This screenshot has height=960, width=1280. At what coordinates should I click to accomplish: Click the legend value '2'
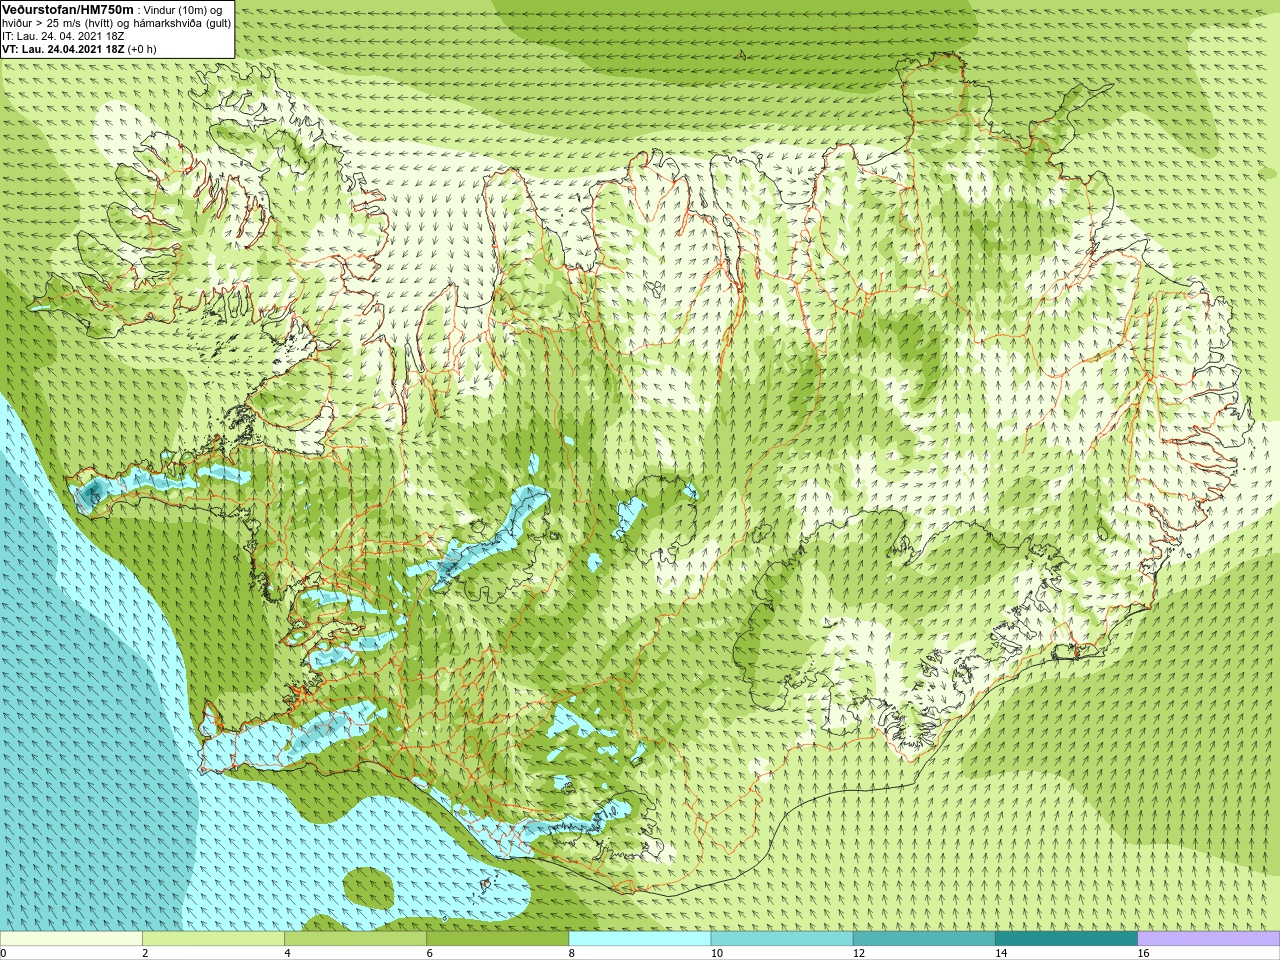click(x=145, y=953)
